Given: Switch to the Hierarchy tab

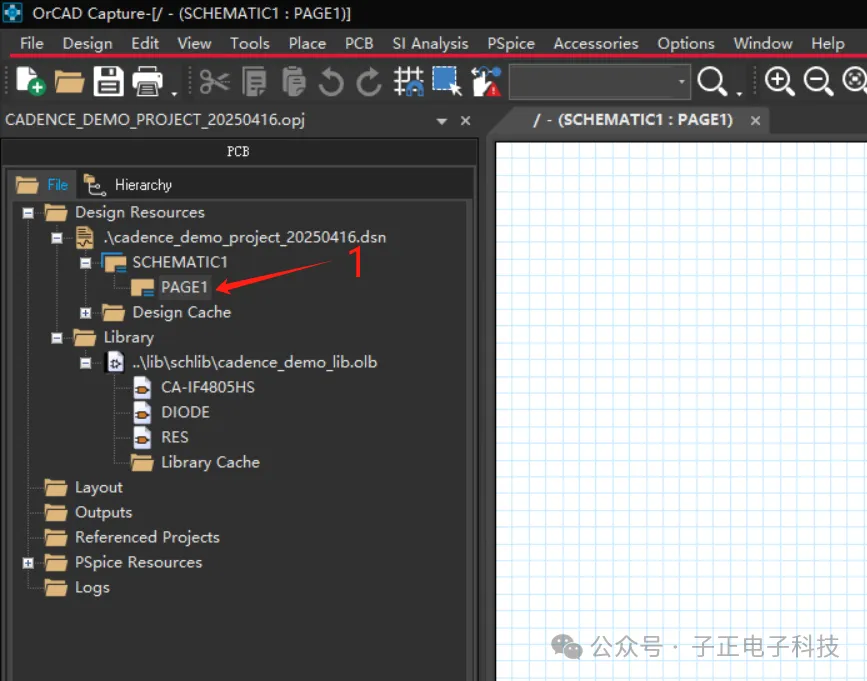Looking at the screenshot, I should coord(128,185).
